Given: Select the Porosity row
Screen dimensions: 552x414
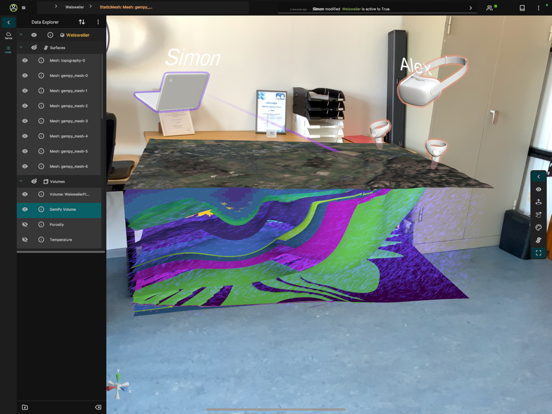Looking at the screenshot, I should (x=59, y=225).
